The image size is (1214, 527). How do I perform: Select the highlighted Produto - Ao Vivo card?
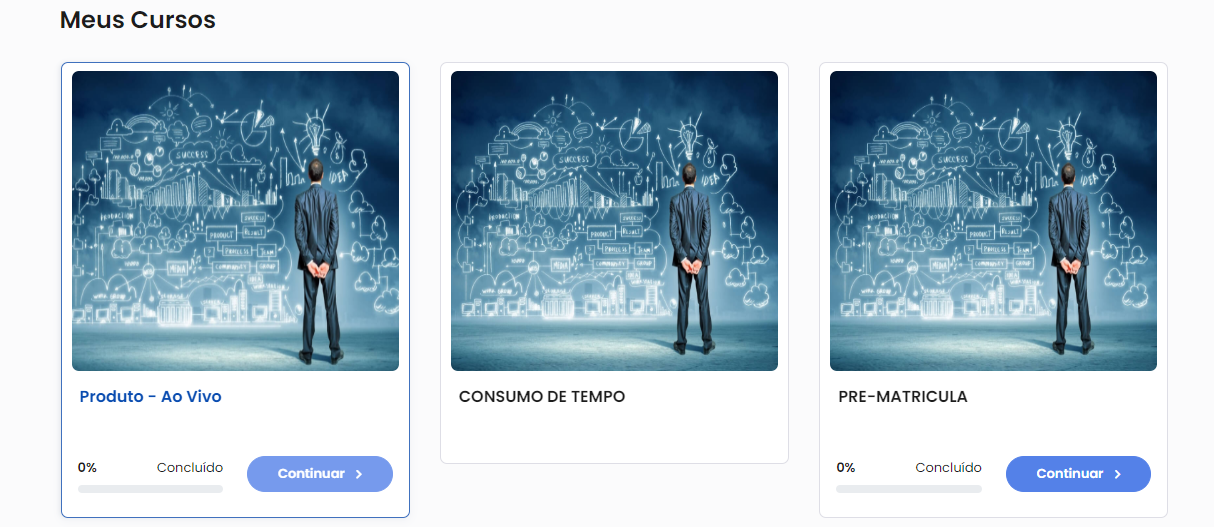(x=235, y=290)
